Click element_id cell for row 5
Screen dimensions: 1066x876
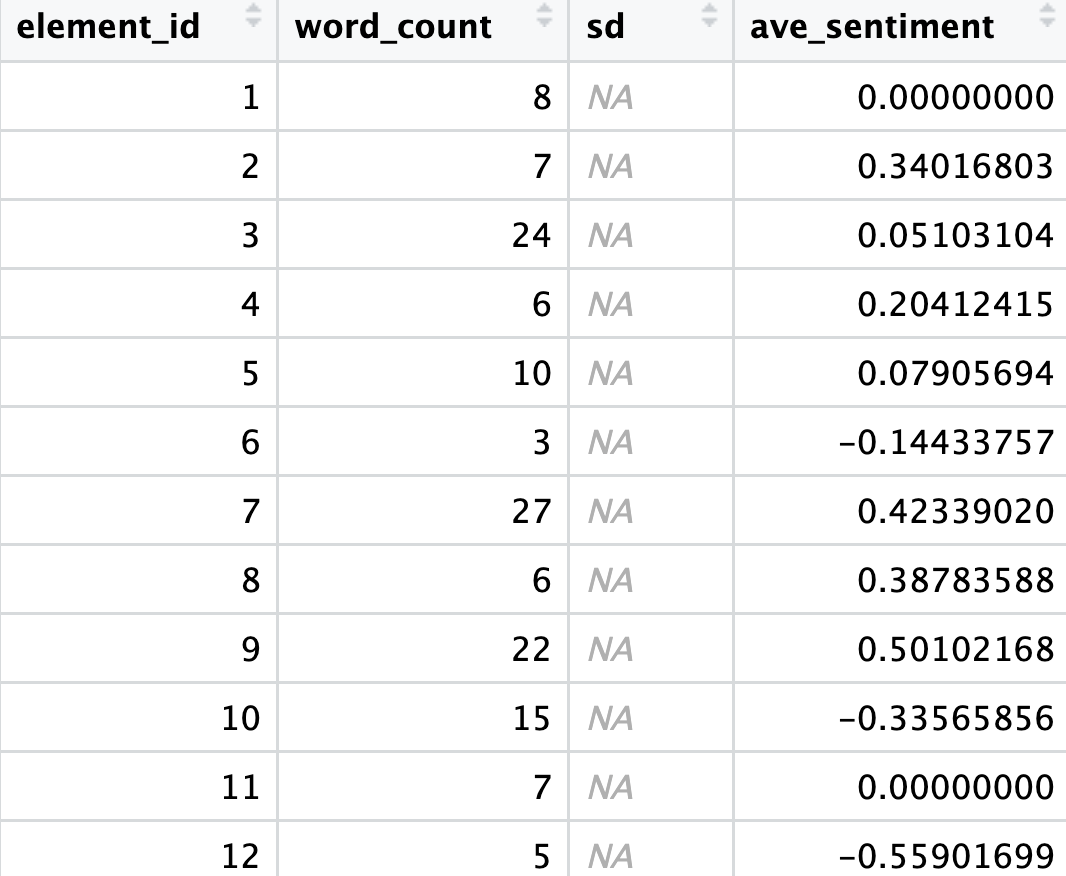click(x=249, y=373)
